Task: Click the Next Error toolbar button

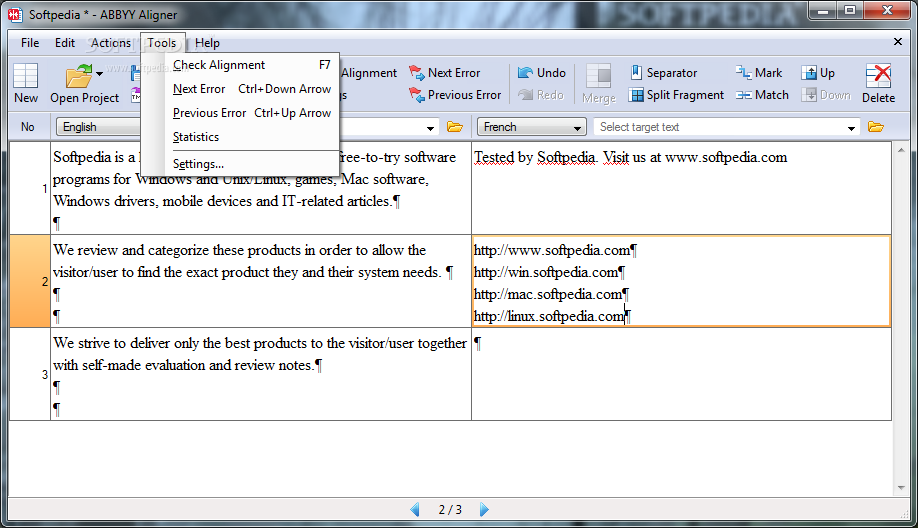Action: 445,73
